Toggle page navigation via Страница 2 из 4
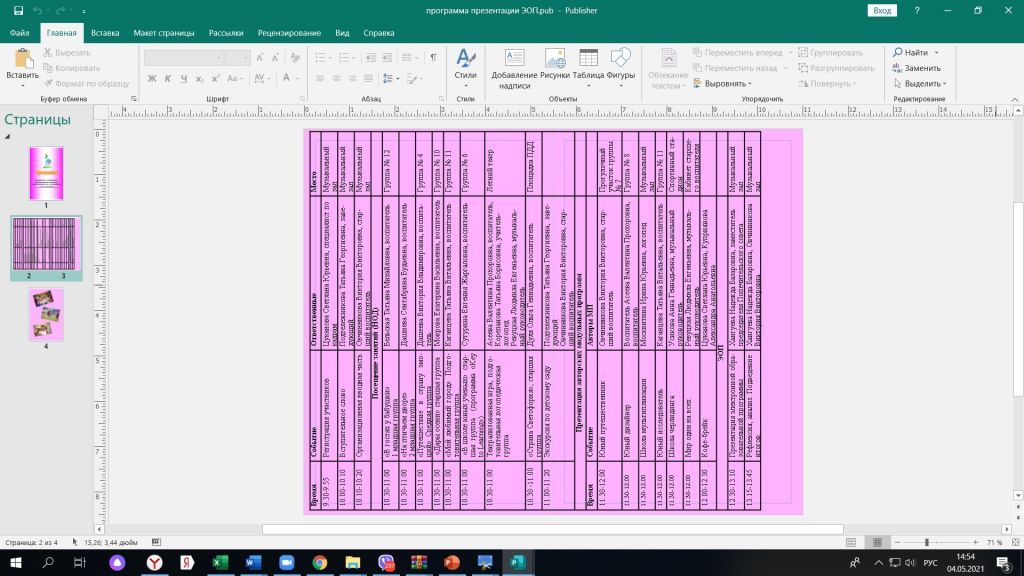 point(32,542)
